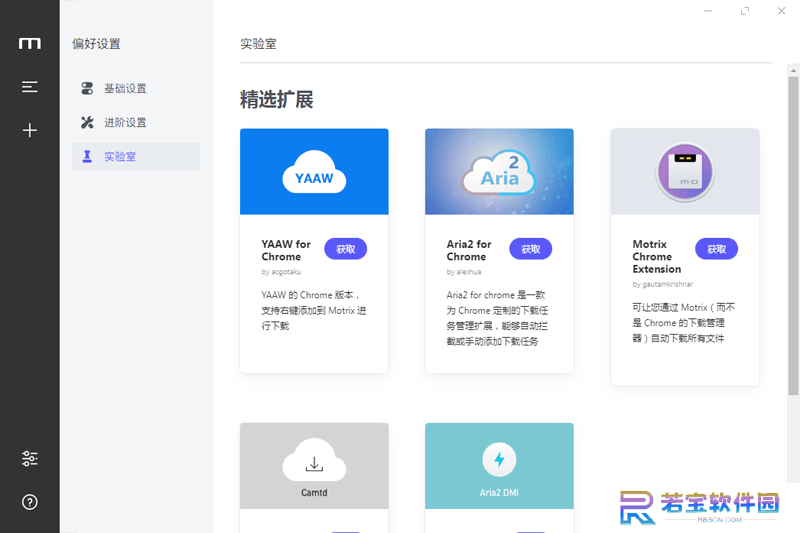Click the YAAW extension description text
The image size is (800, 533).
314,310
